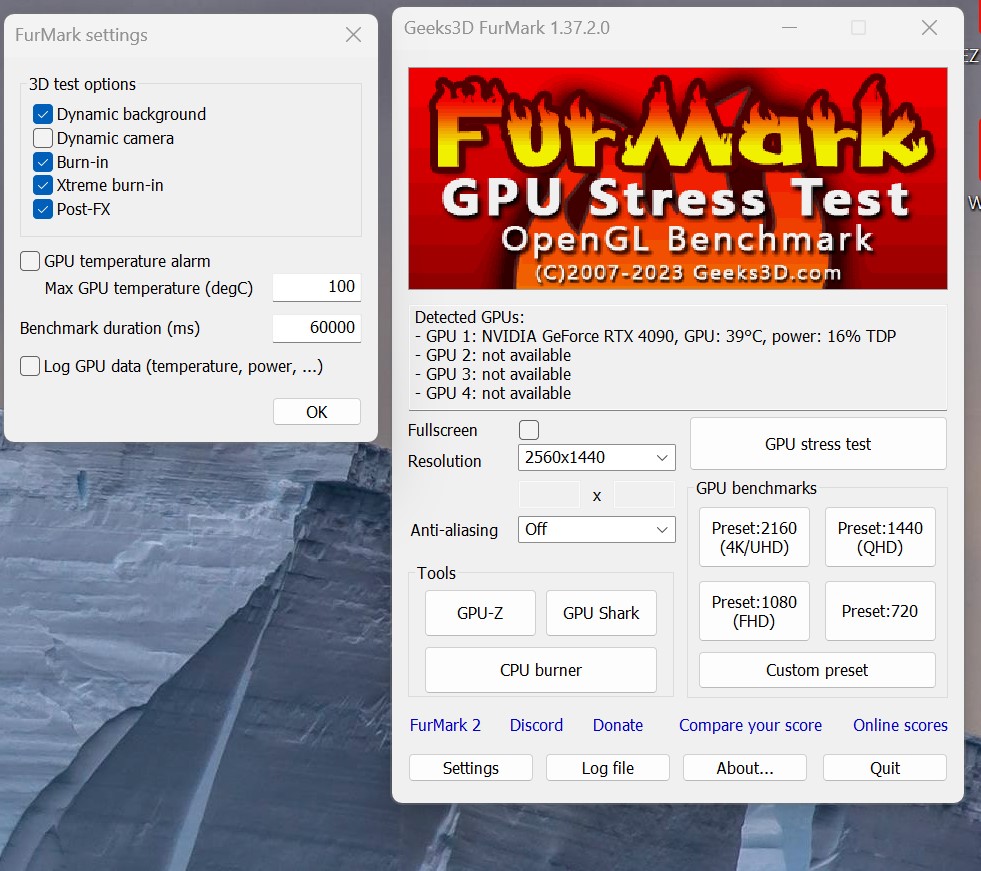Open the FurMark 2 link
The width and height of the screenshot is (981, 871).
[445, 725]
